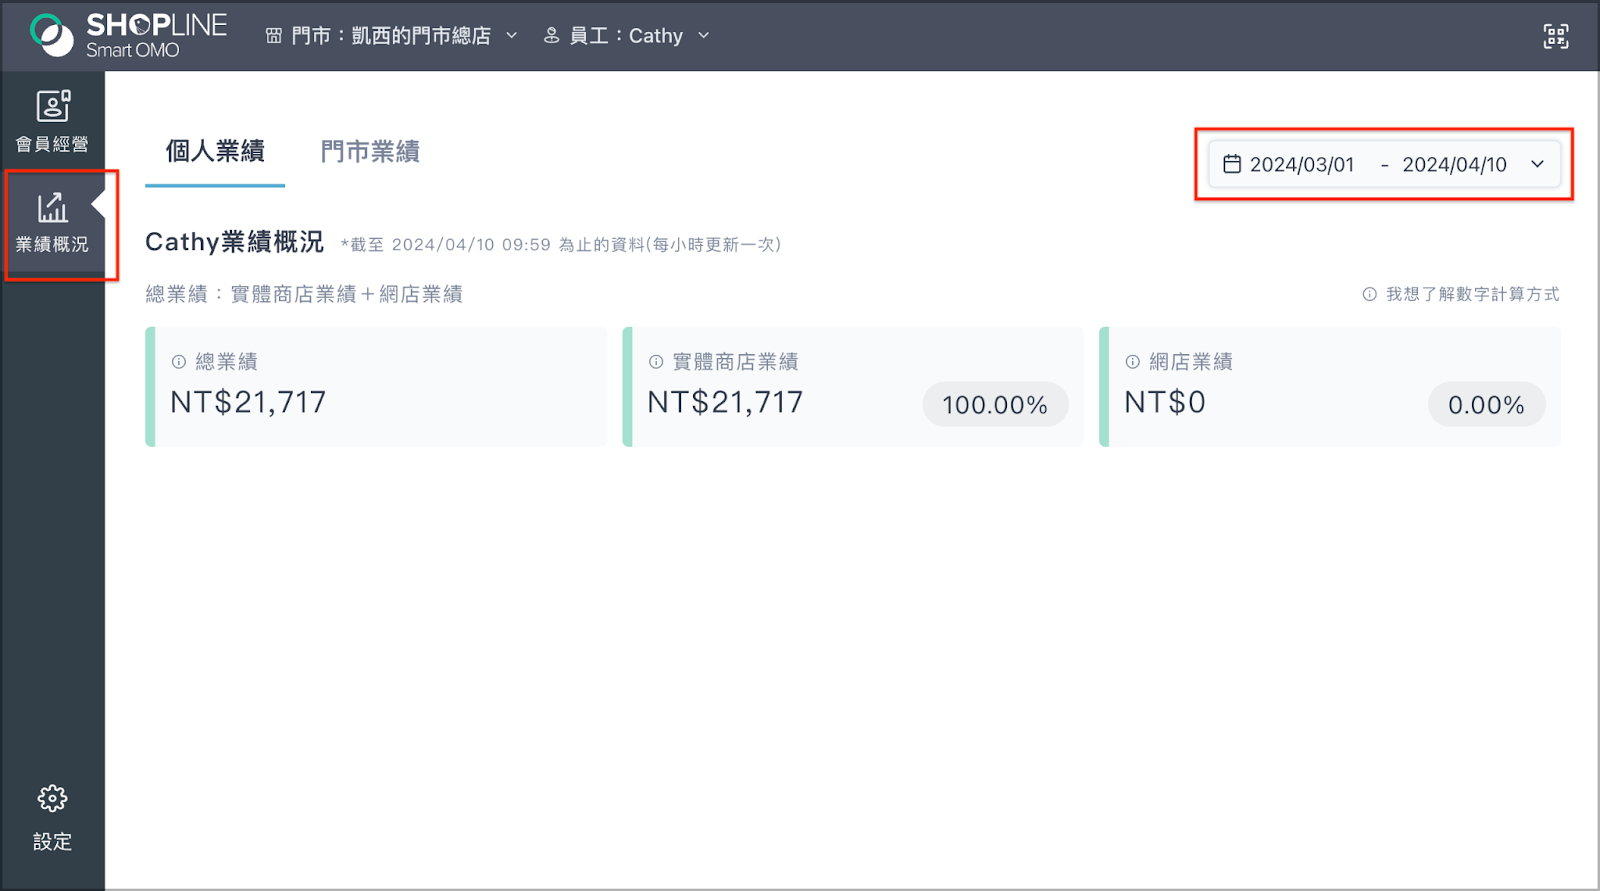Click the calendar icon in date range
This screenshot has height=891, width=1600.
tap(1232, 164)
